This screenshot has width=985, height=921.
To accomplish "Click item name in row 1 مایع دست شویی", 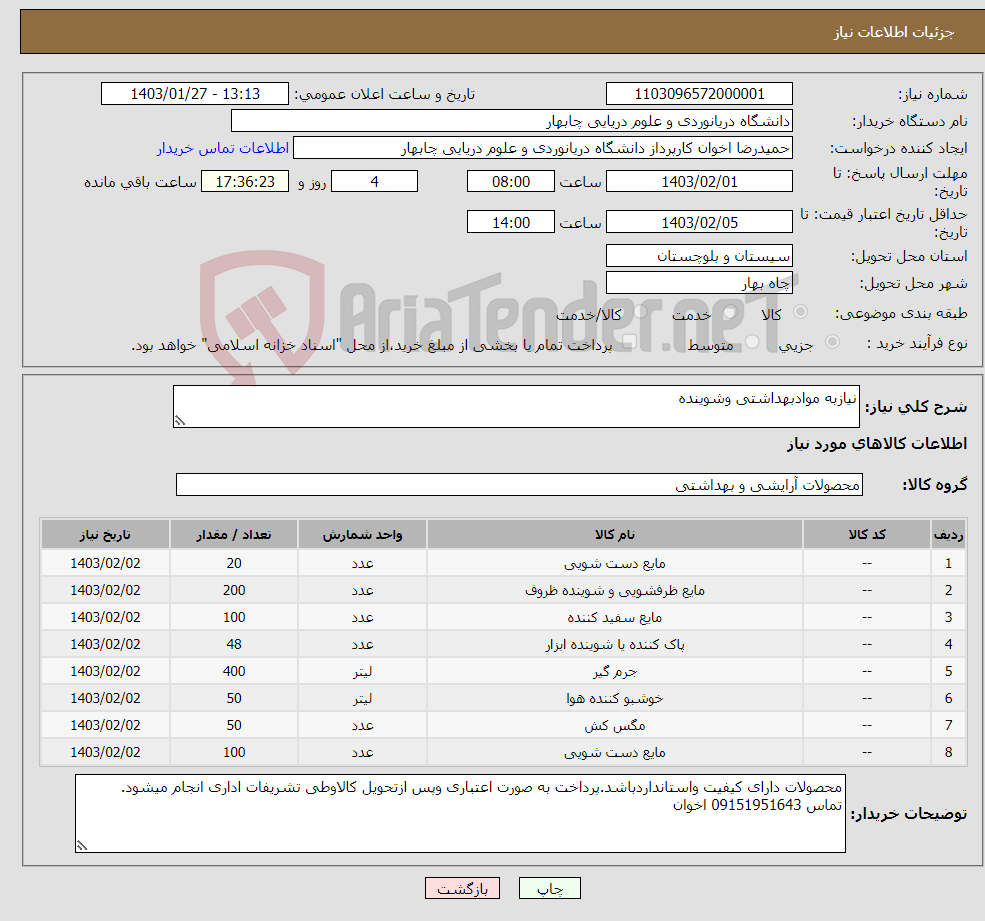I will 614,564.
